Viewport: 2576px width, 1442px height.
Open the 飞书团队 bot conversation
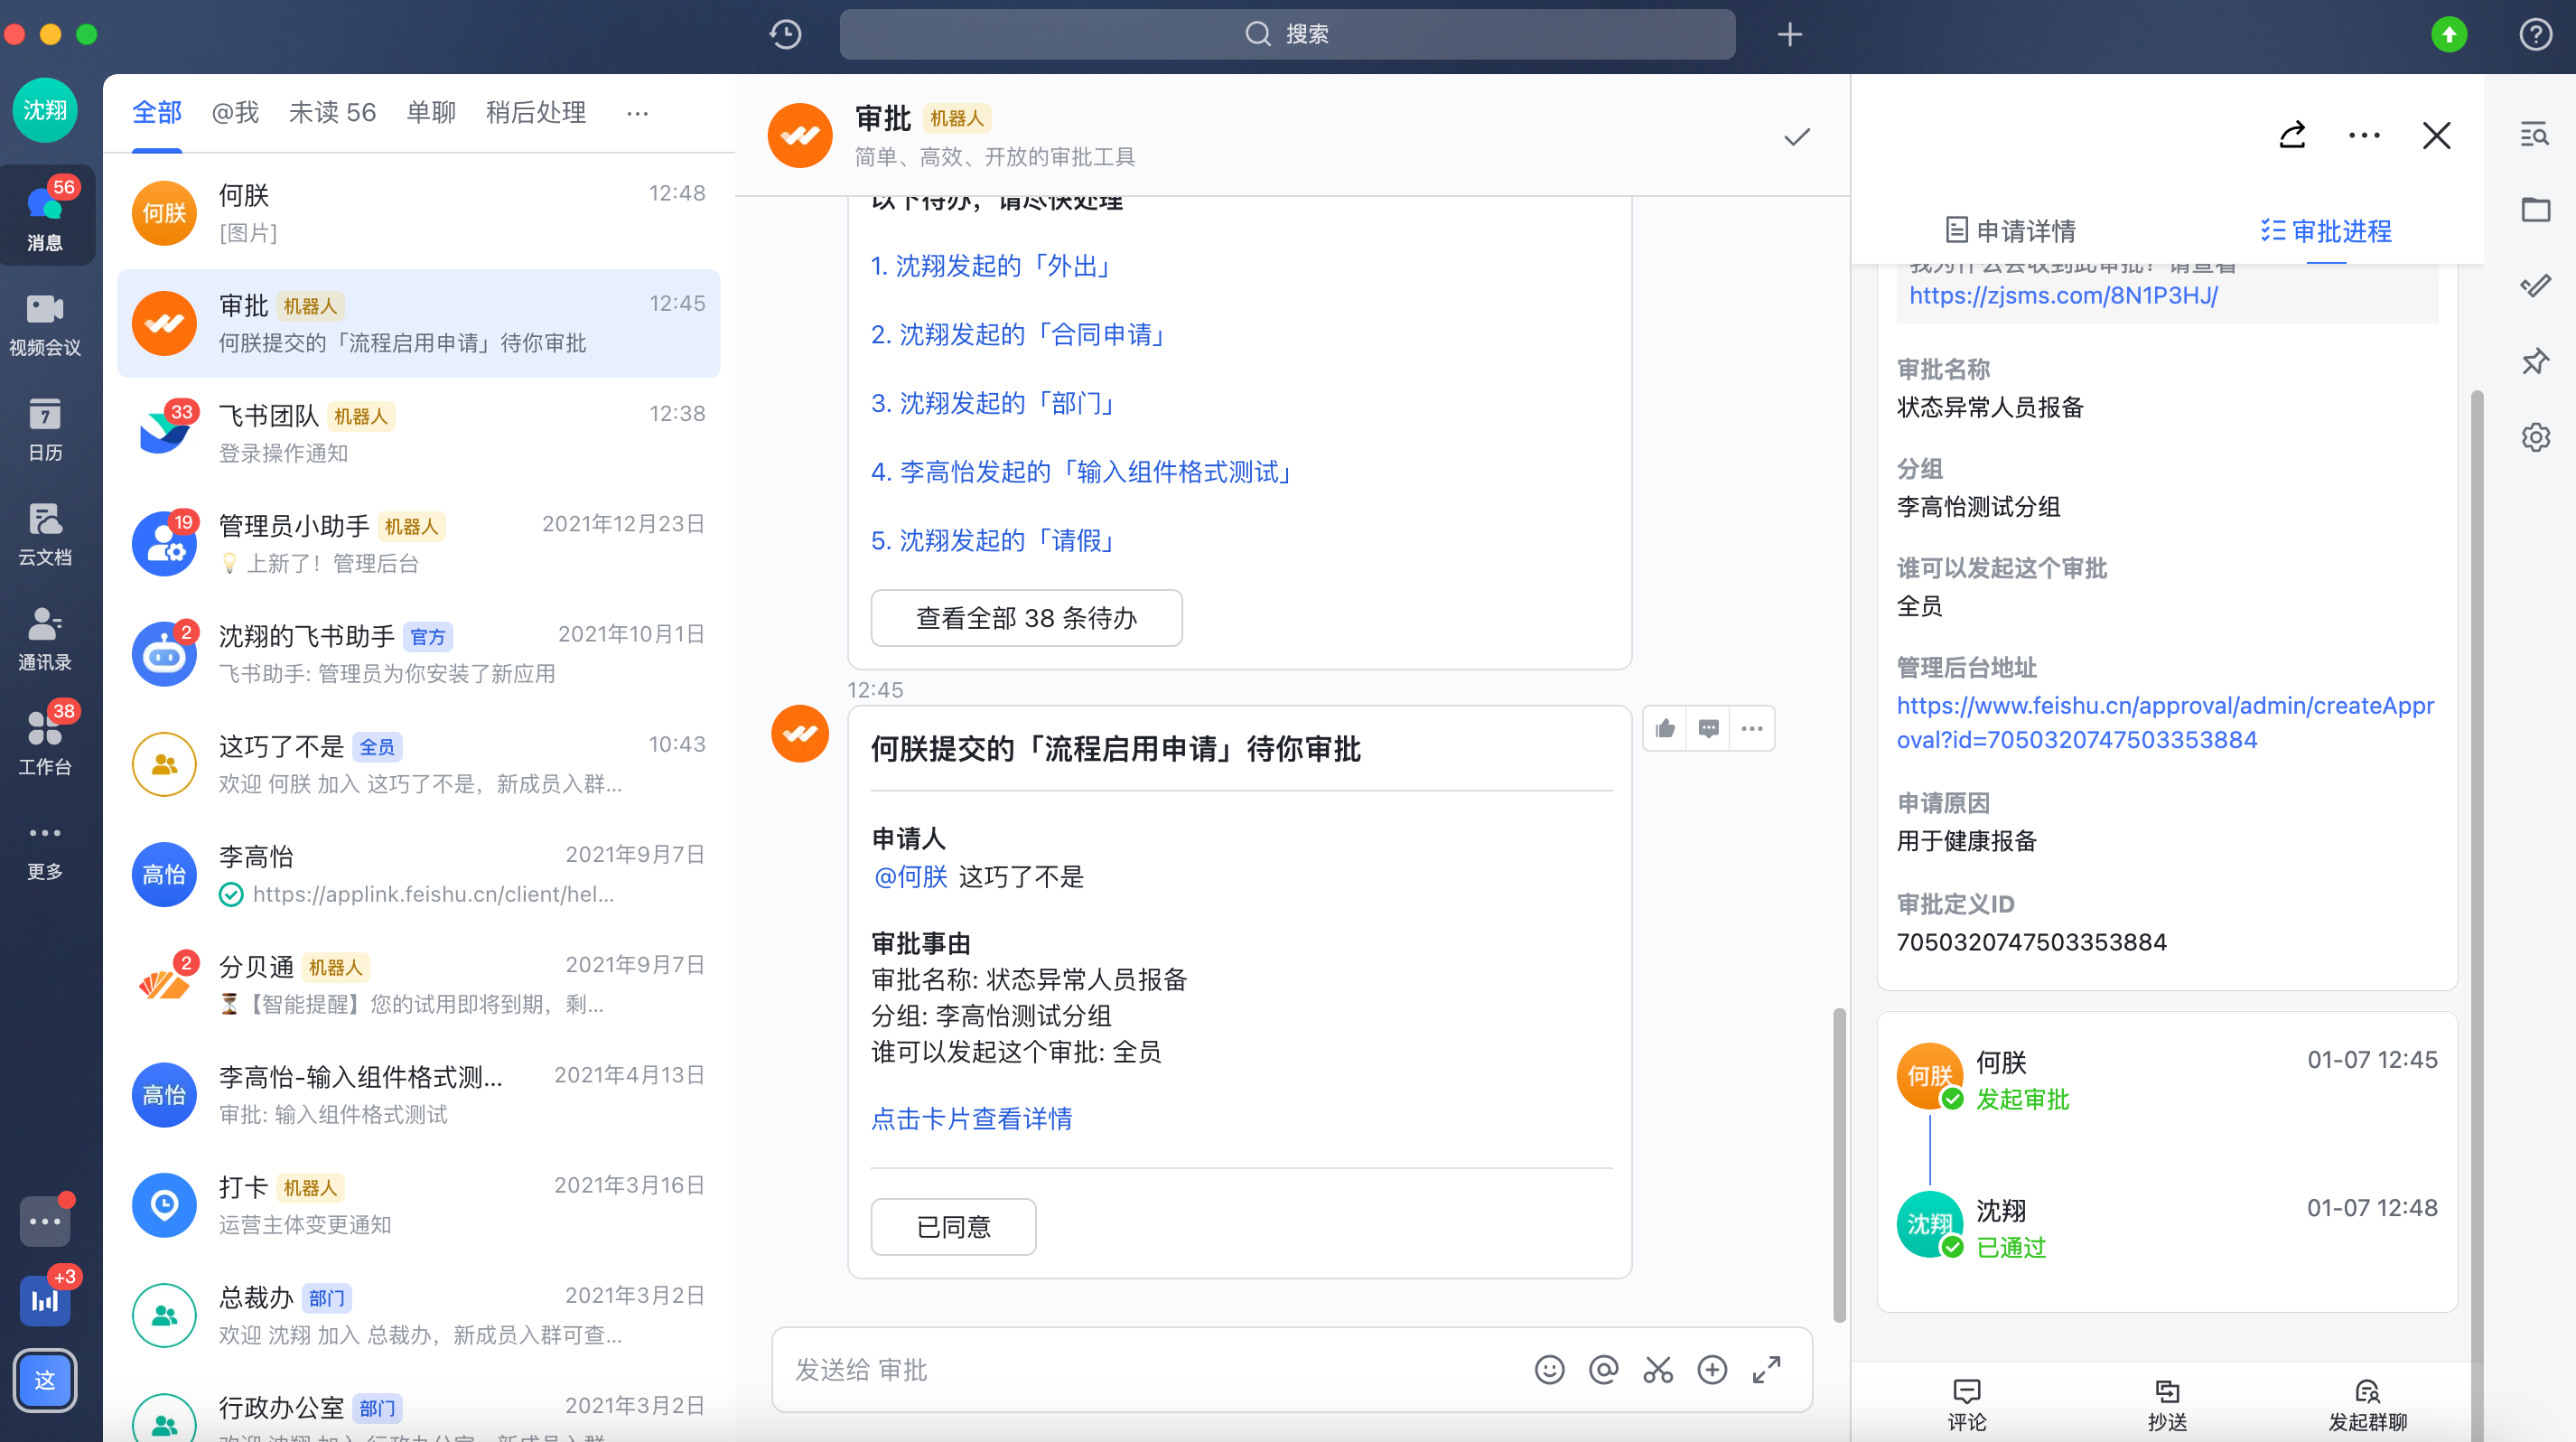(418, 433)
